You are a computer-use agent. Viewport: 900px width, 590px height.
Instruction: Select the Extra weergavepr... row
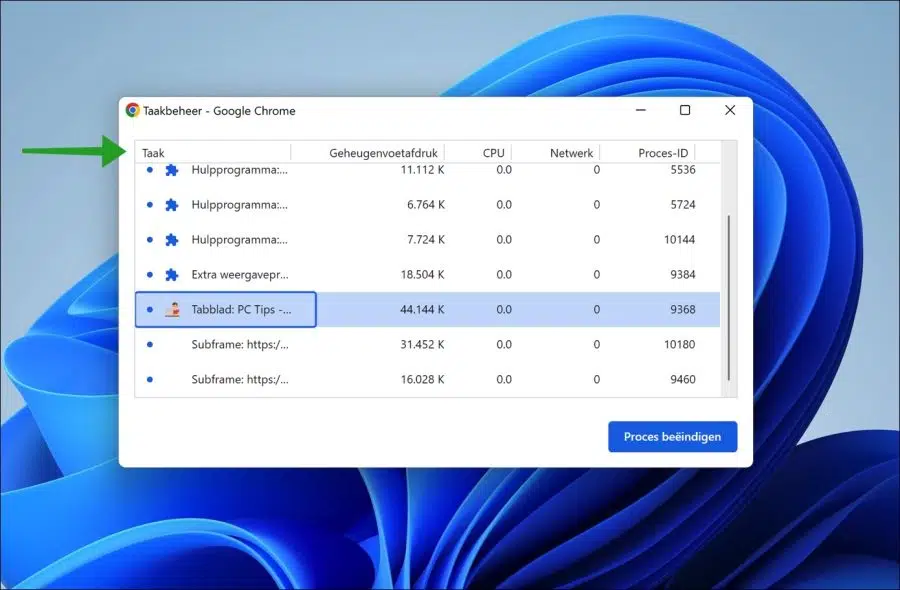428,274
